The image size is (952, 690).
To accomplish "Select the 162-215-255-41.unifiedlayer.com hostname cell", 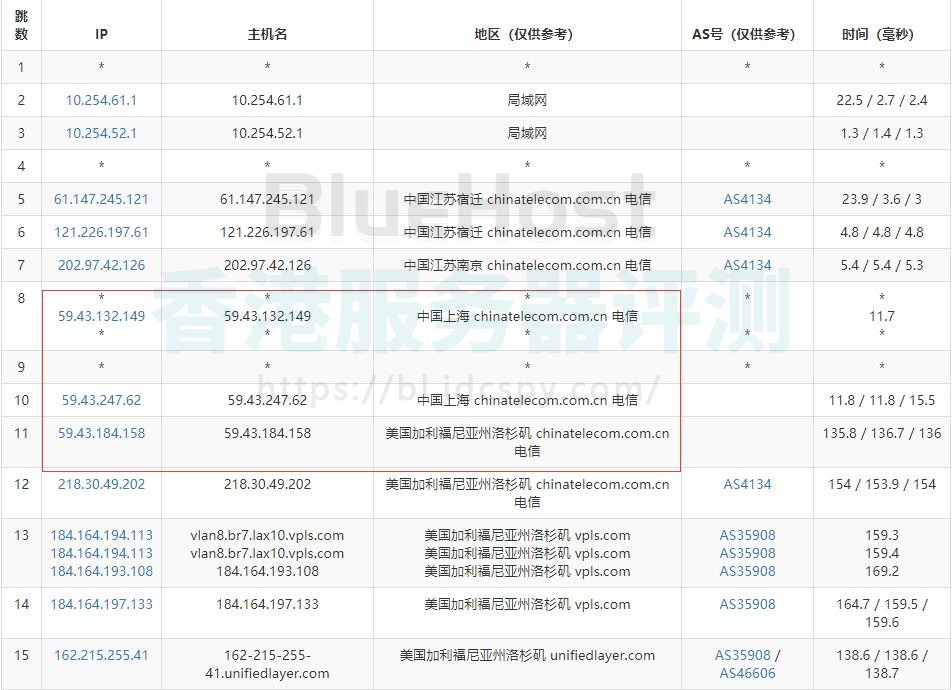I will [x=267, y=664].
